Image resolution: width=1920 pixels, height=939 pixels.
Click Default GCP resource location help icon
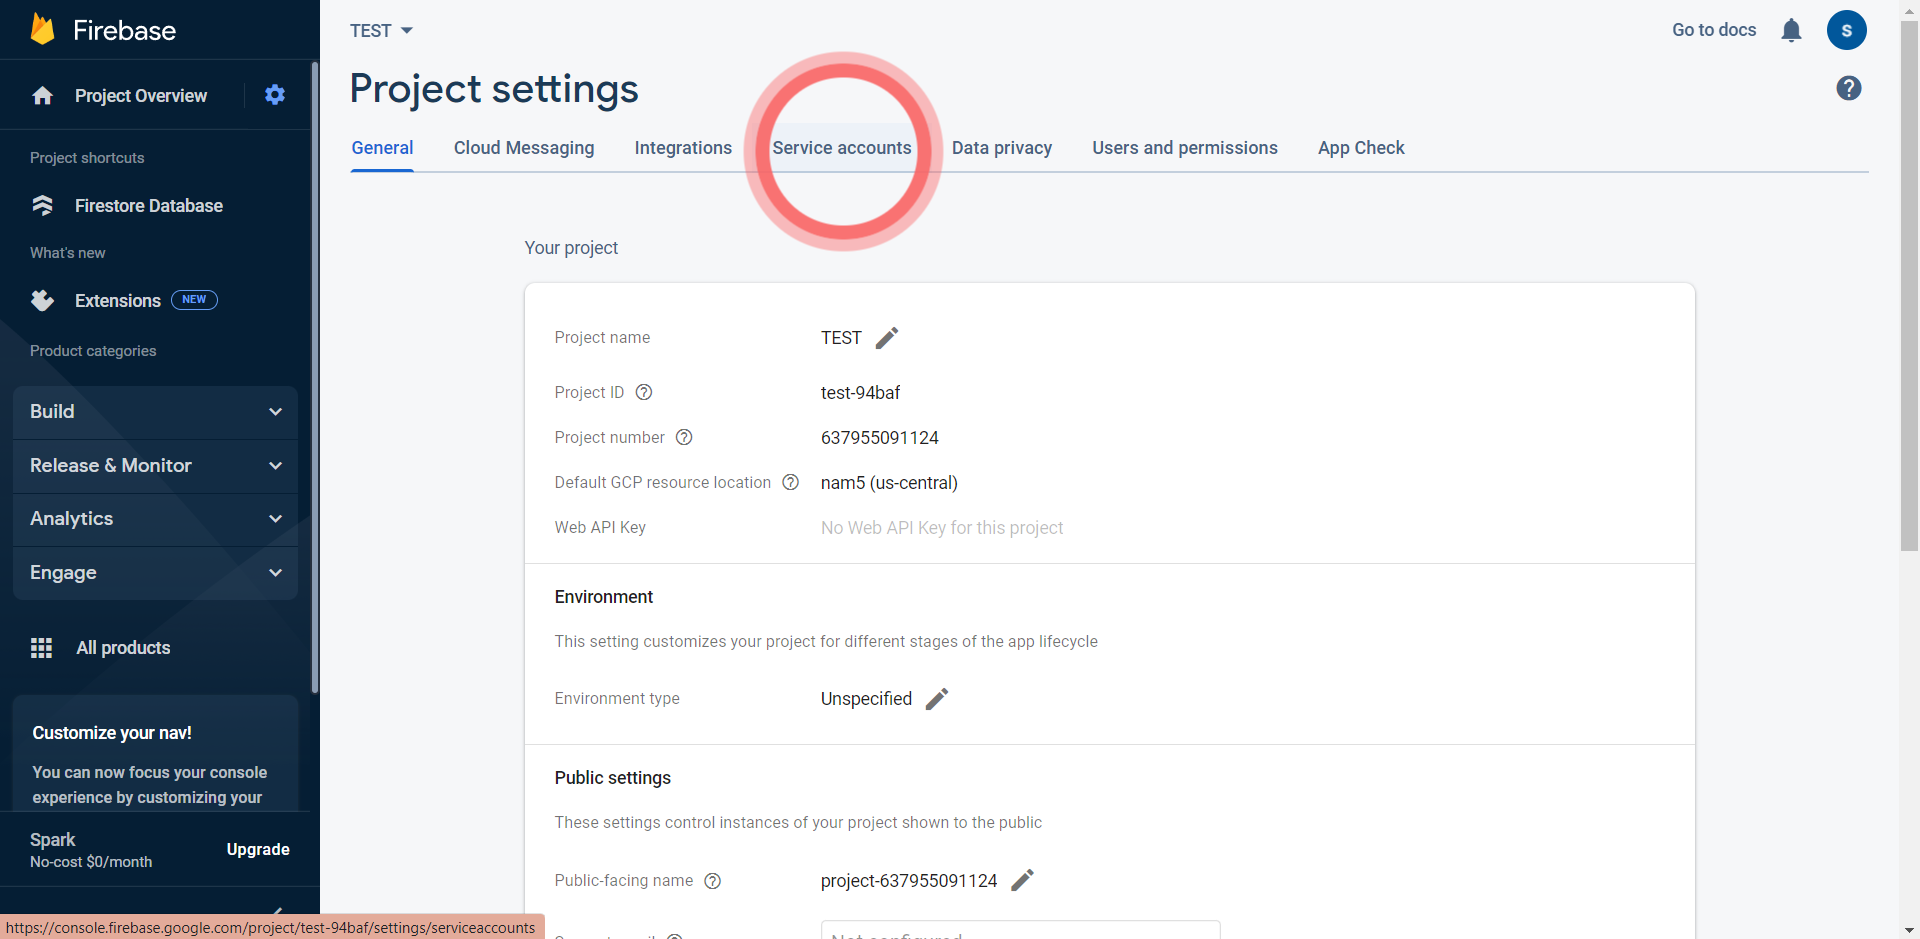tap(790, 482)
